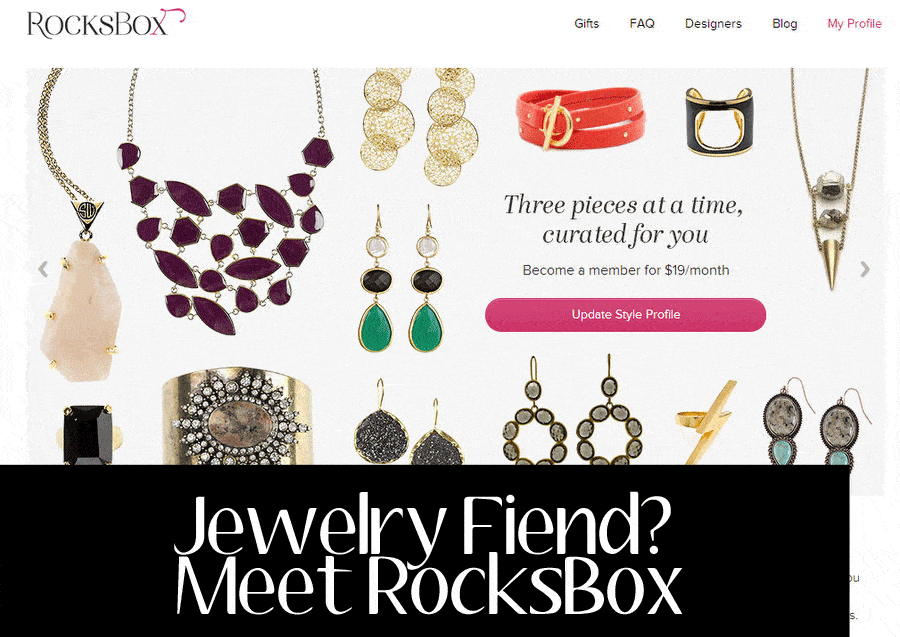Open the Blog link

click(785, 24)
